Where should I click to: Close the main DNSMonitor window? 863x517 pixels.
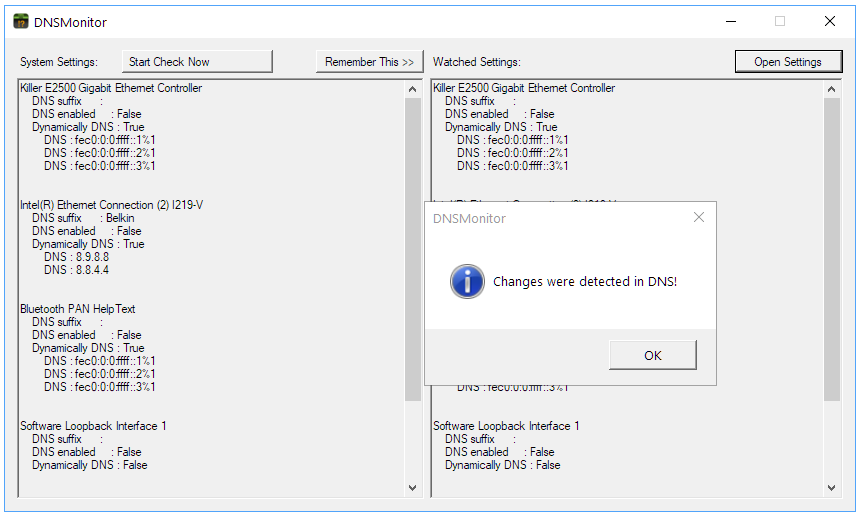pyautogui.click(x=830, y=22)
